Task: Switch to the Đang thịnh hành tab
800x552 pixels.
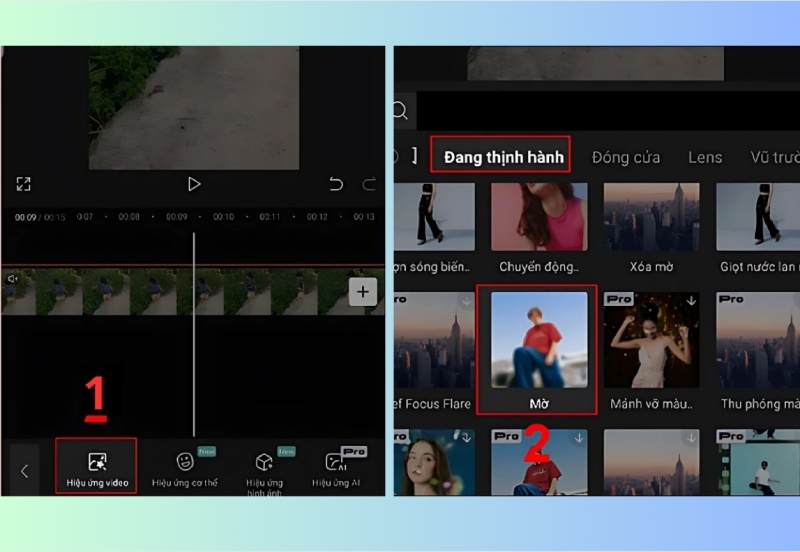Action: [x=501, y=157]
